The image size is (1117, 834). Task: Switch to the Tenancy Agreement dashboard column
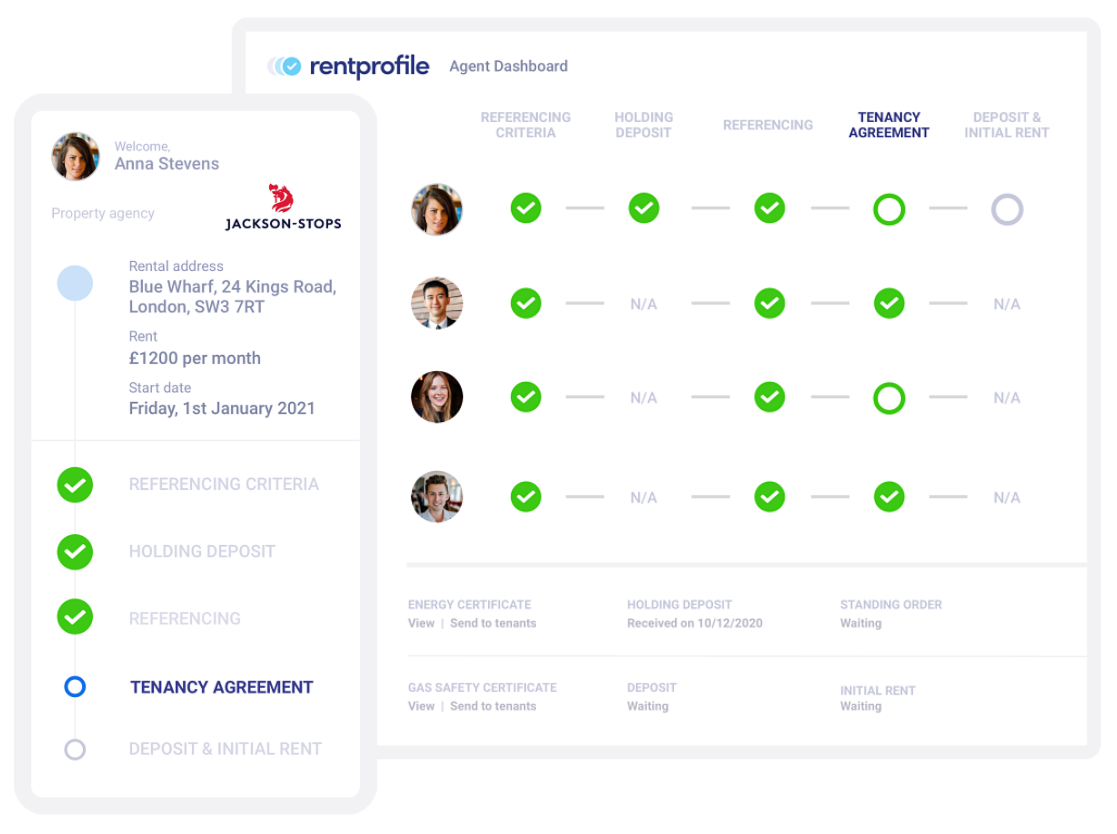(889, 124)
